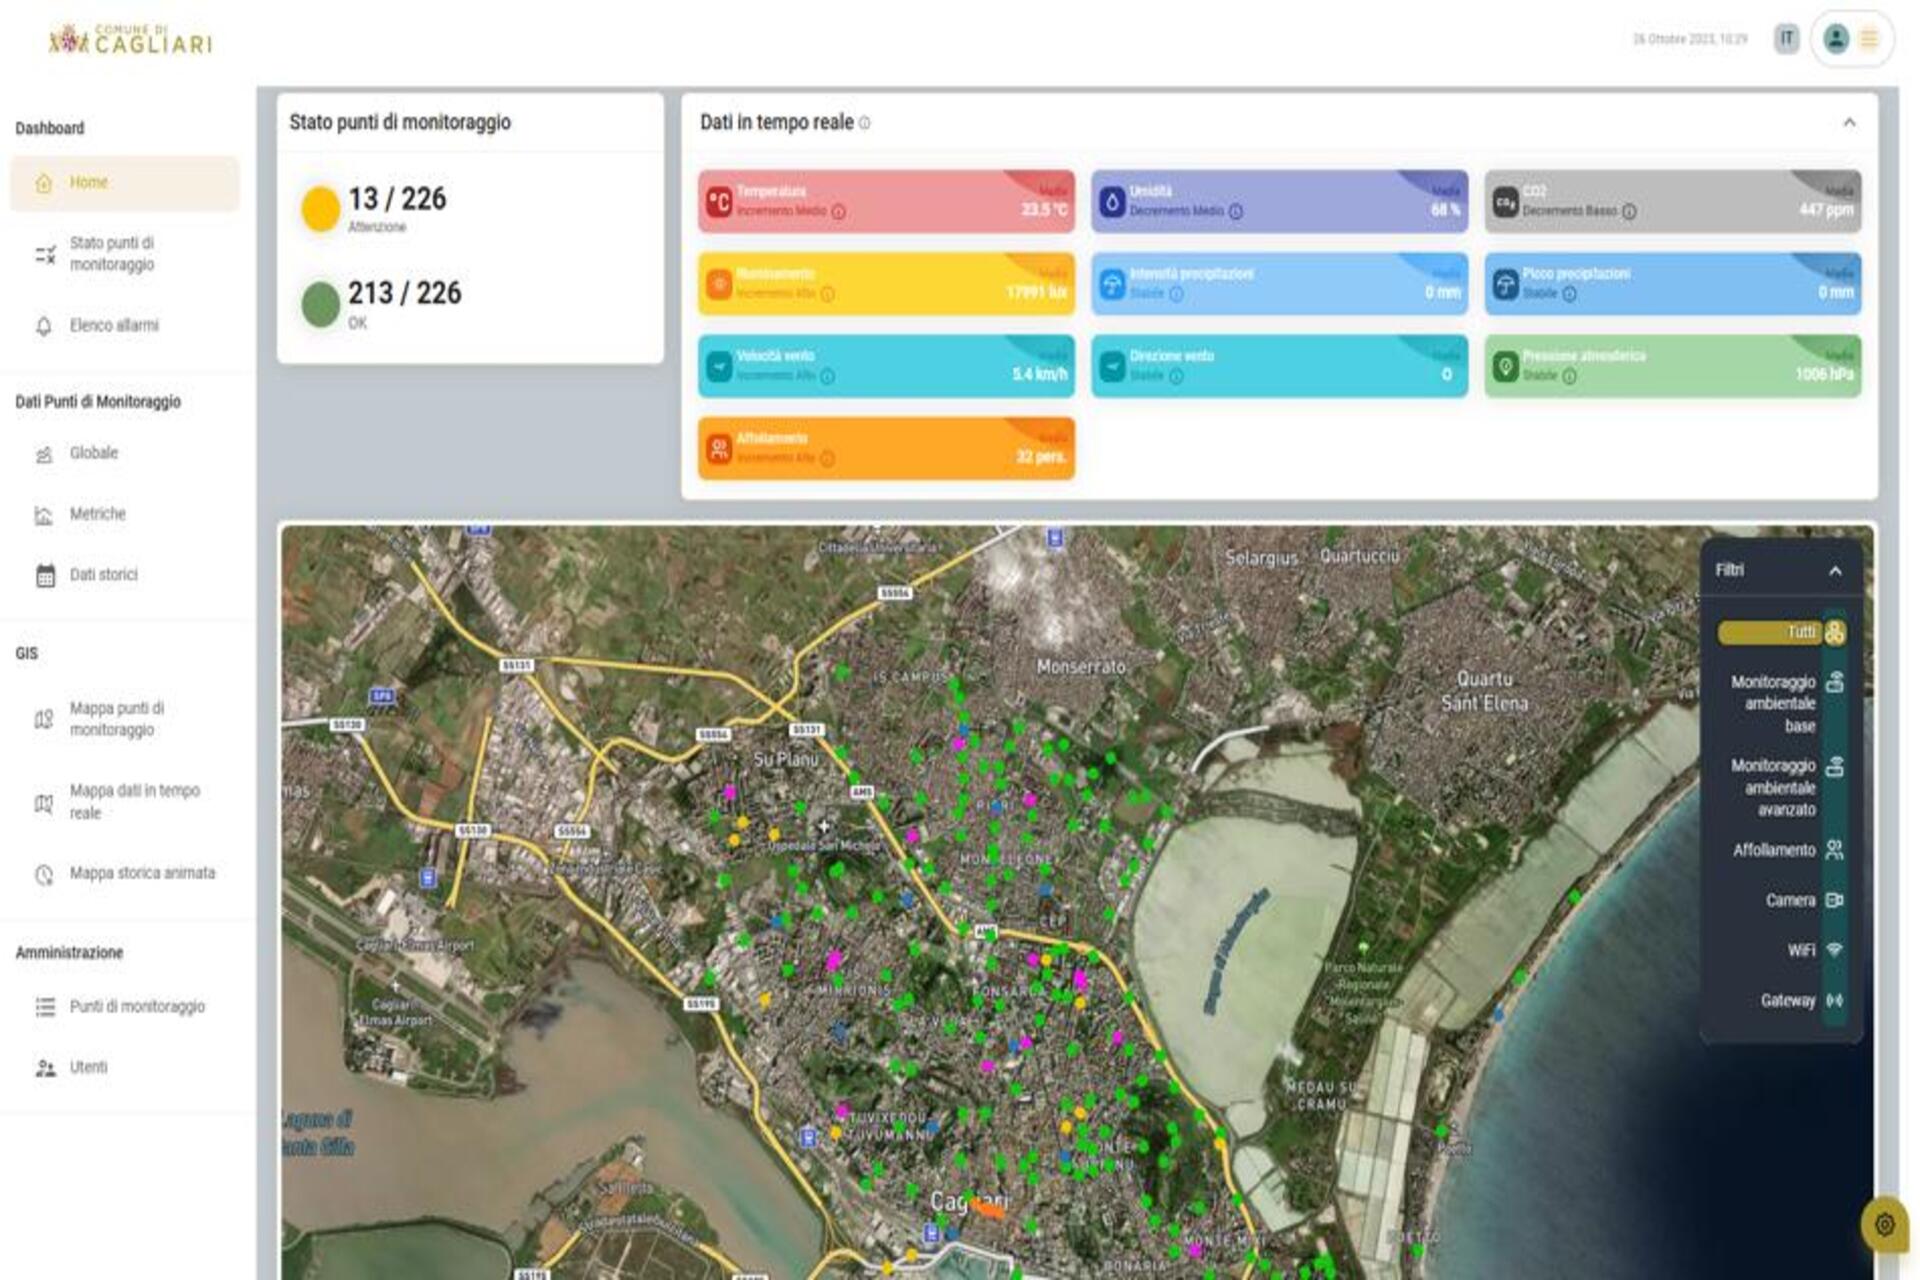Go to Dati storici in sidebar

tap(103, 575)
